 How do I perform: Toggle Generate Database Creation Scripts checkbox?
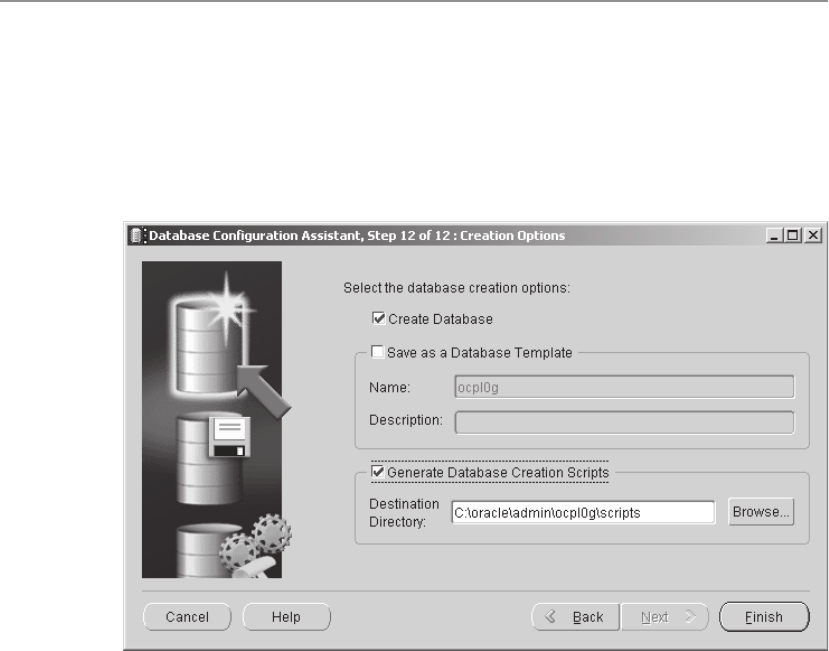pyautogui.click(x=378, y=472)
